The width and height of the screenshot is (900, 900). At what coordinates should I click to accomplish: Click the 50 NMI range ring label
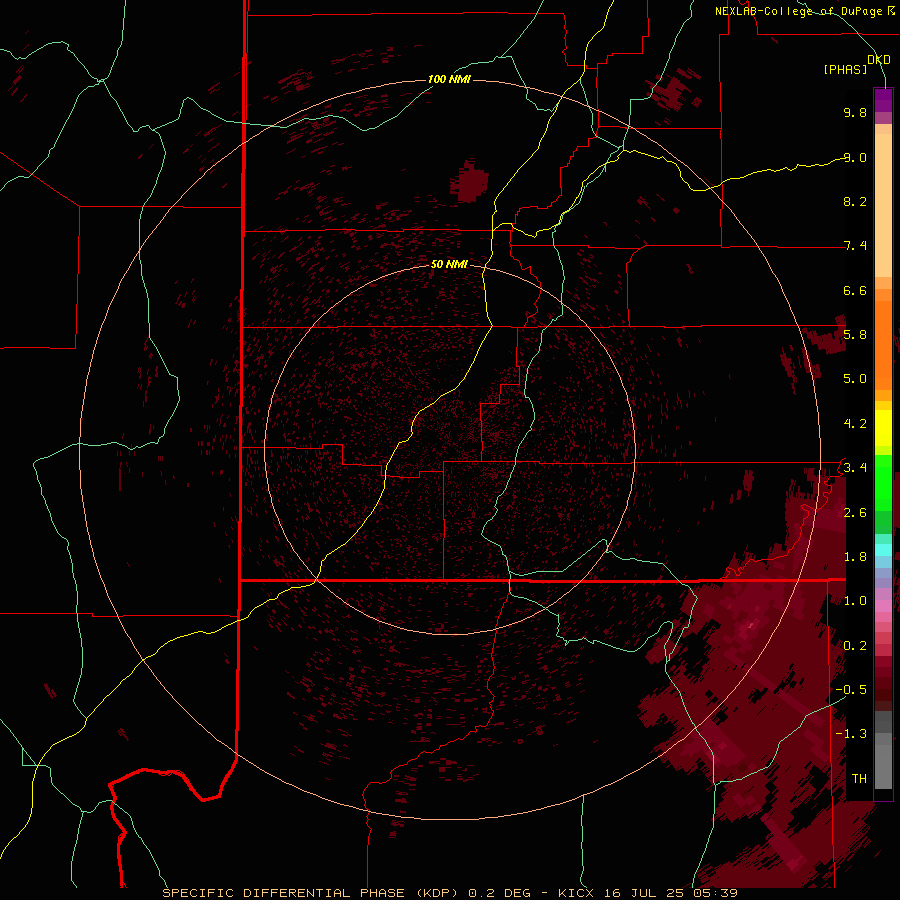449,264
